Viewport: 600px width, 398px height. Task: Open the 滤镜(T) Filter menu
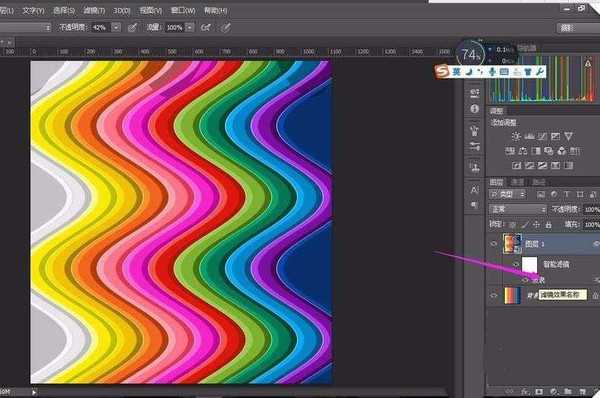(x=94, y=10)
